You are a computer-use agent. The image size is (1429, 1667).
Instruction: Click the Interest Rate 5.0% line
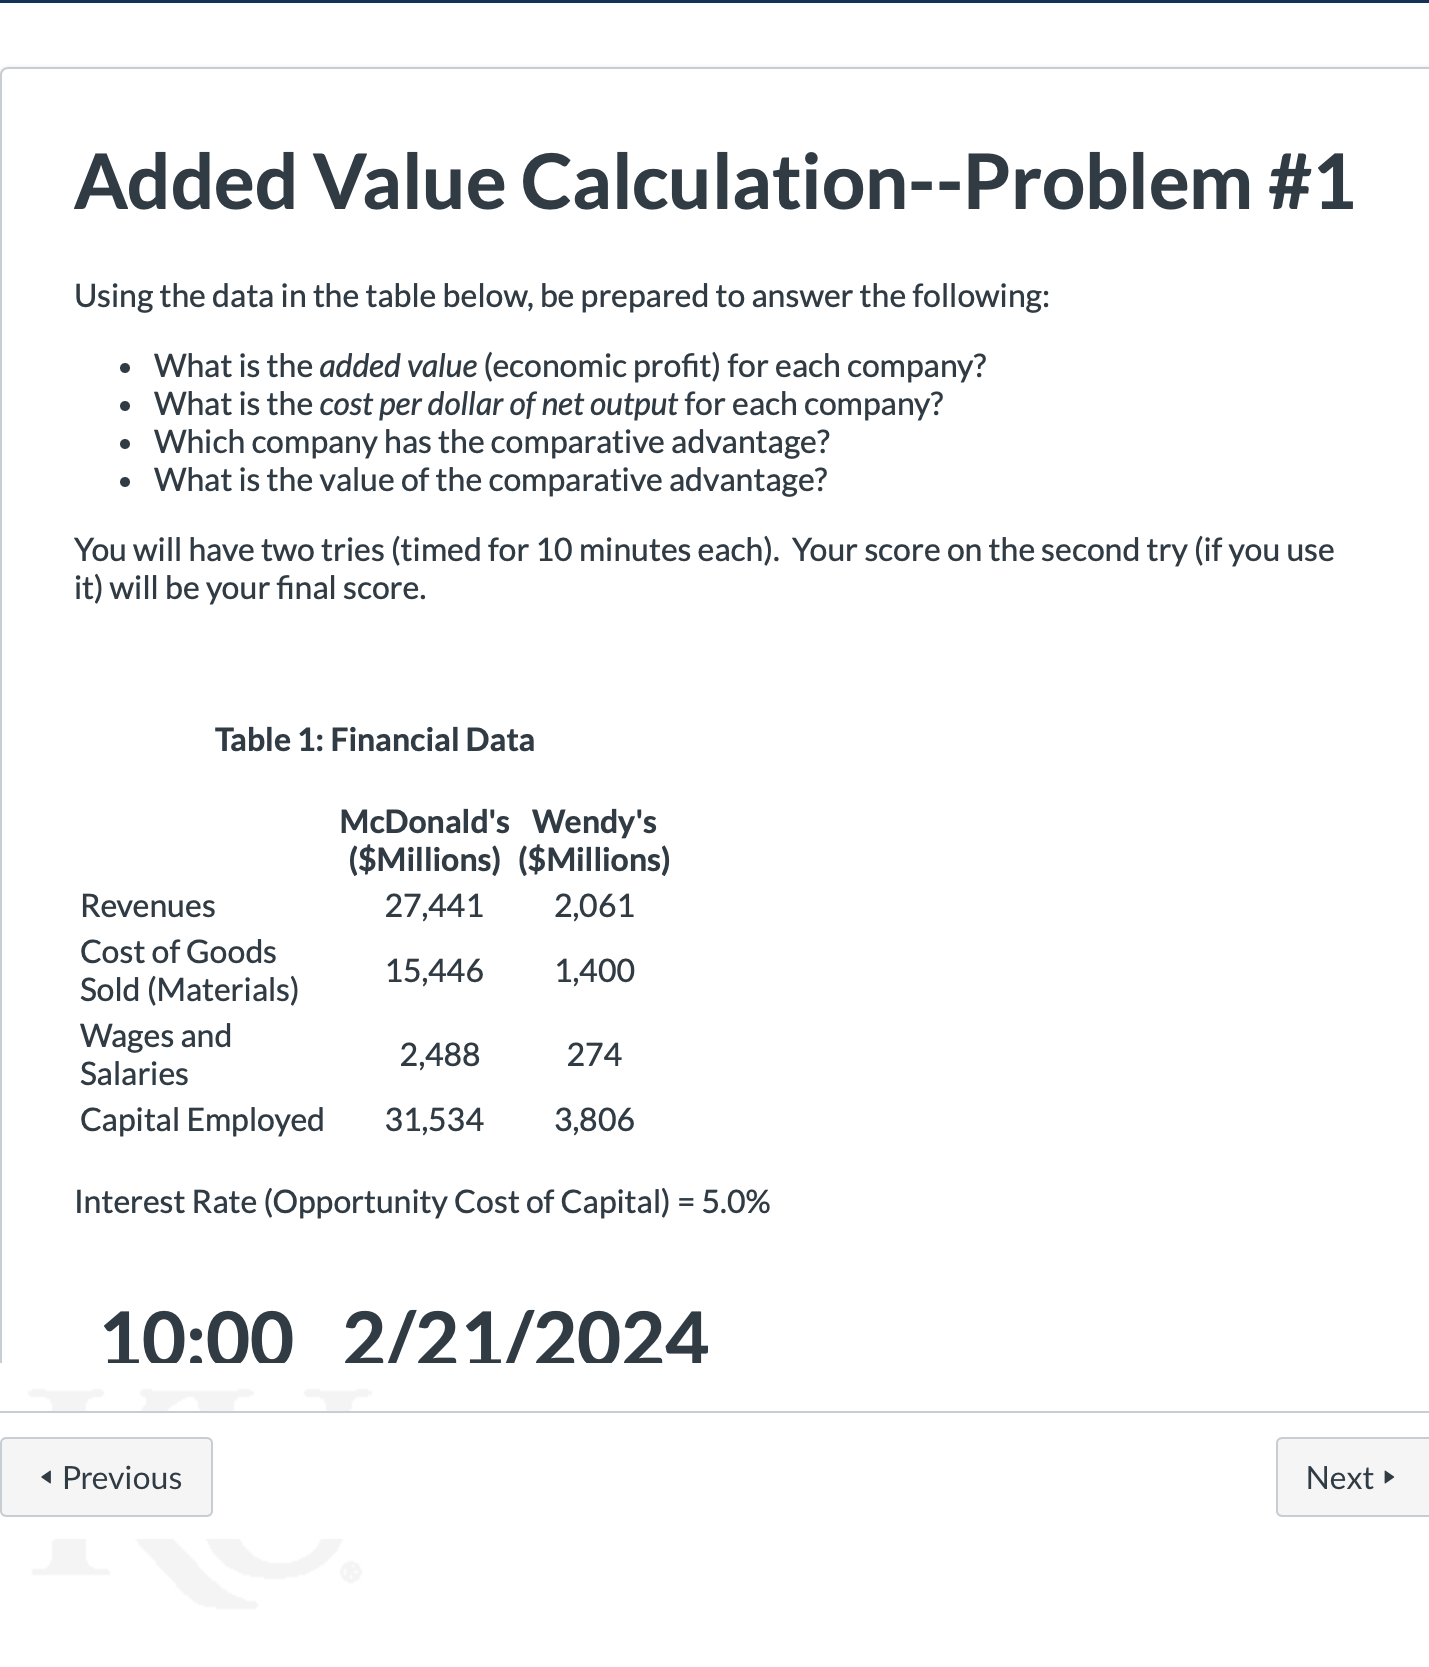(423, 1201)
